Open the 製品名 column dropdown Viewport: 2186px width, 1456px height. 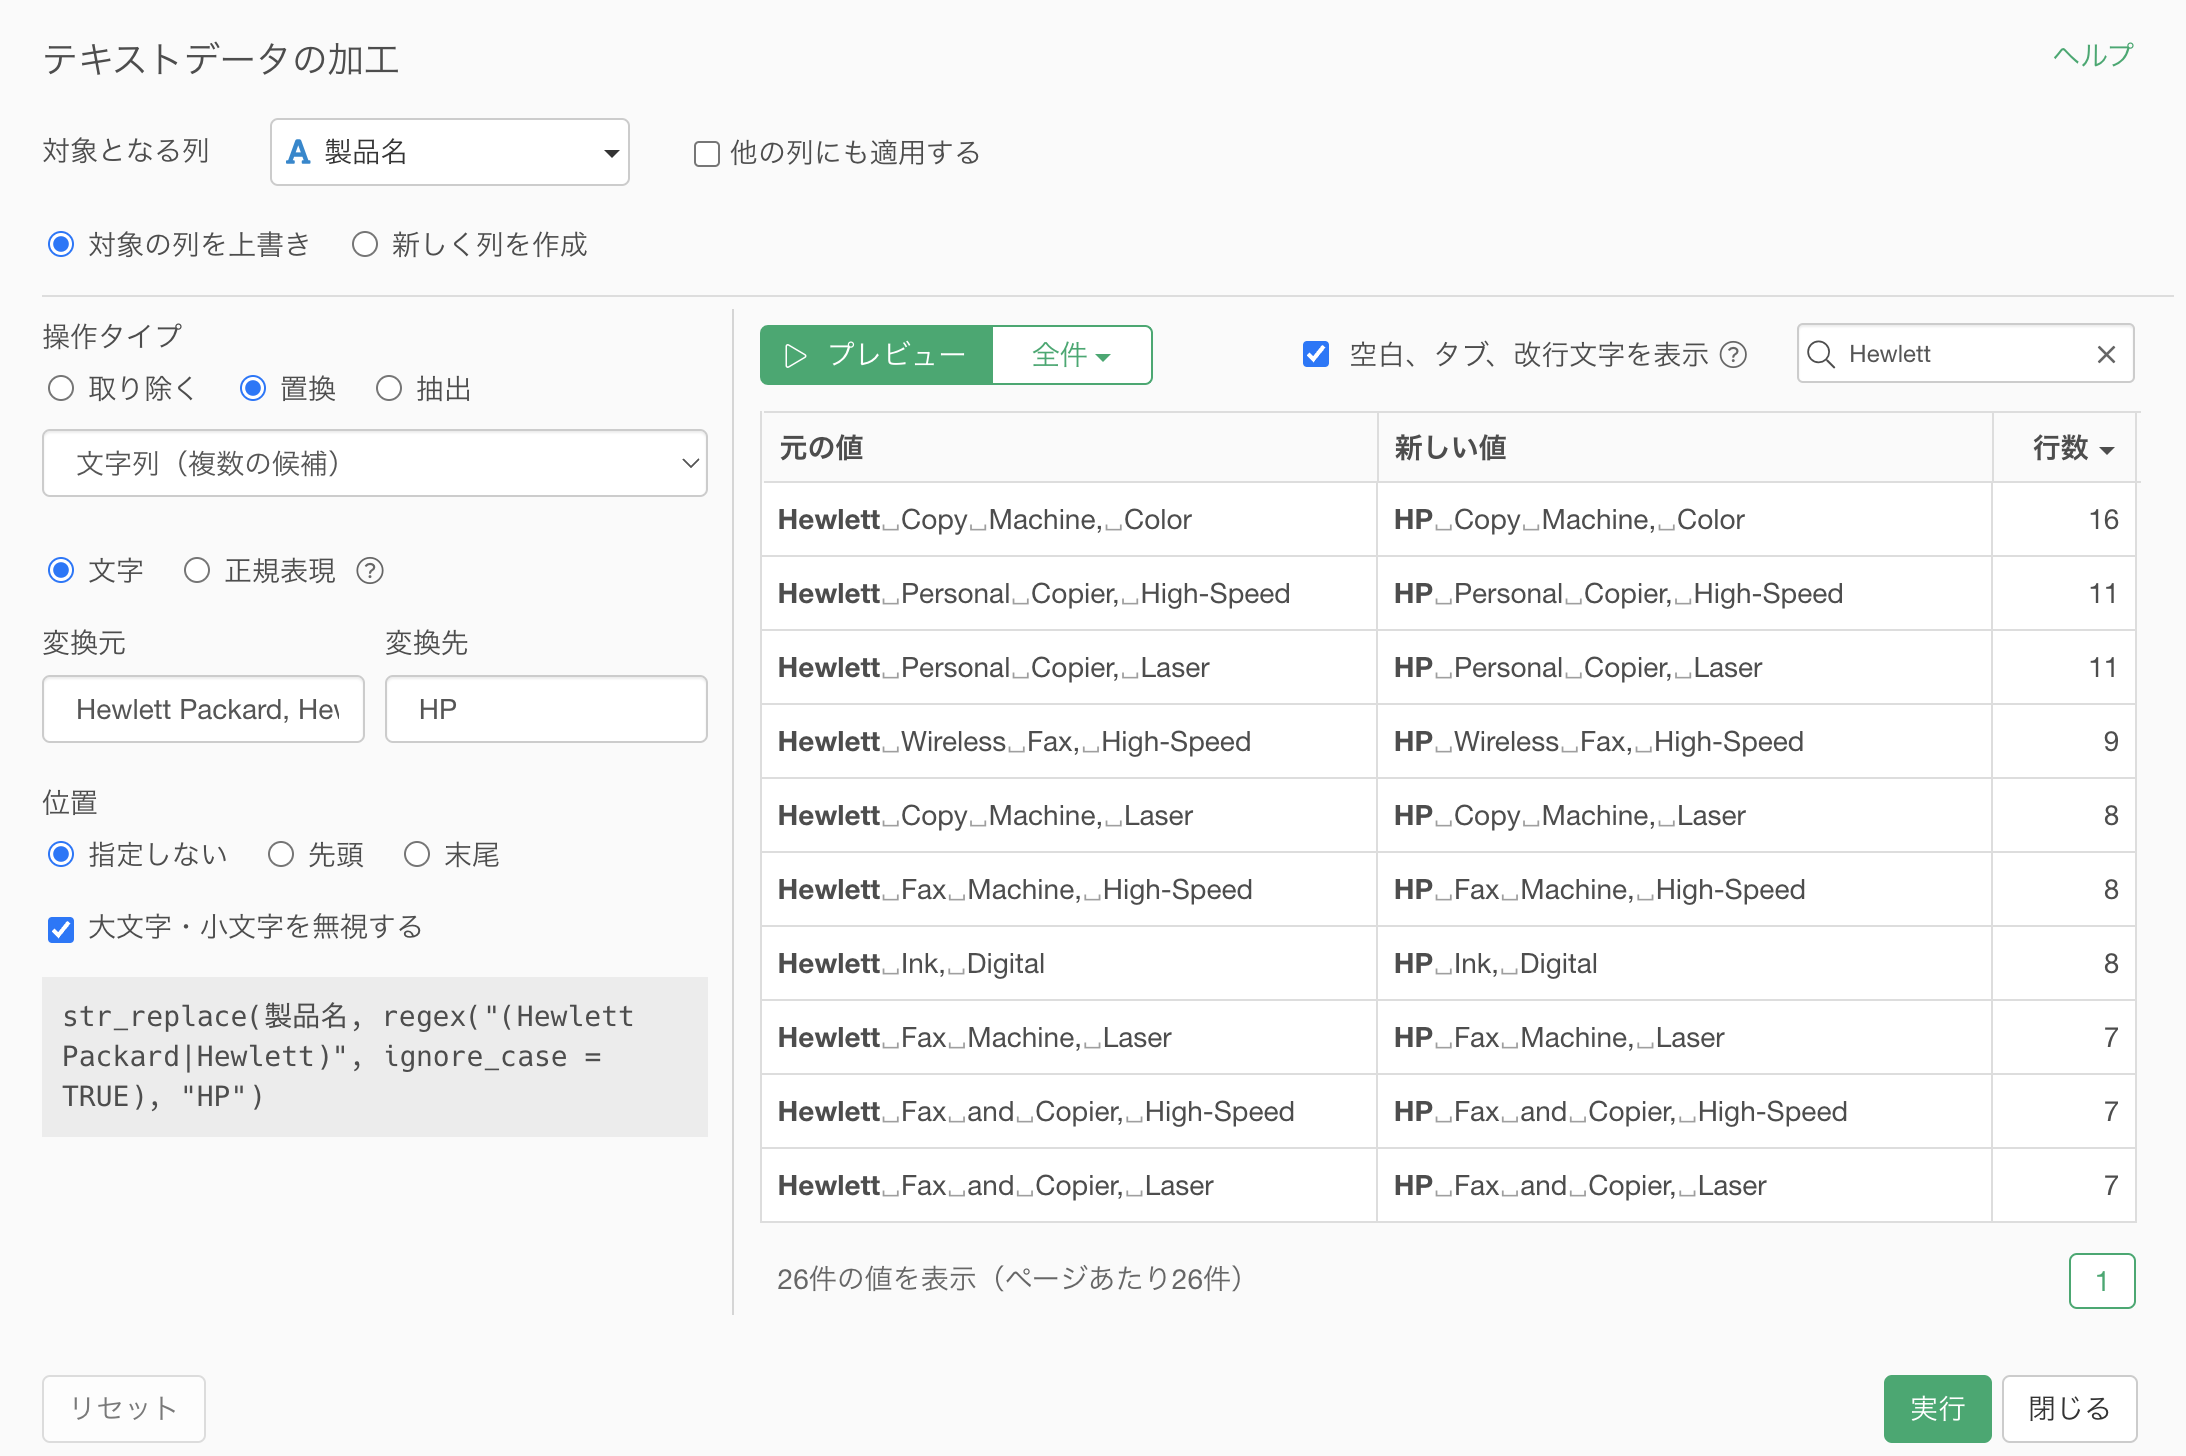(450, 152)
